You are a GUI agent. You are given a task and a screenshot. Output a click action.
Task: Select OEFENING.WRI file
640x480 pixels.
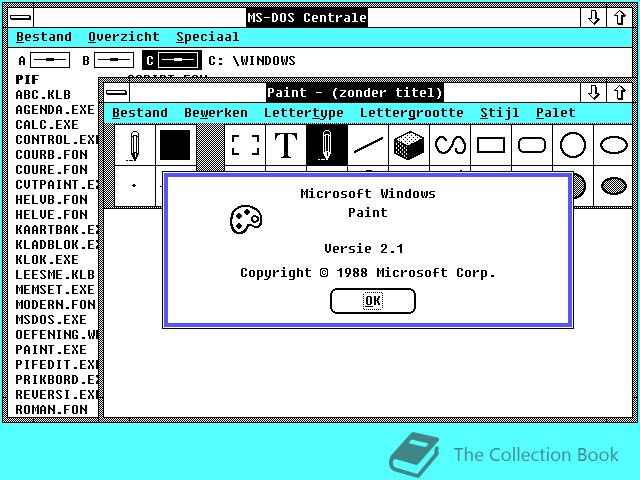pyautogui.click(x=57, y=335)
